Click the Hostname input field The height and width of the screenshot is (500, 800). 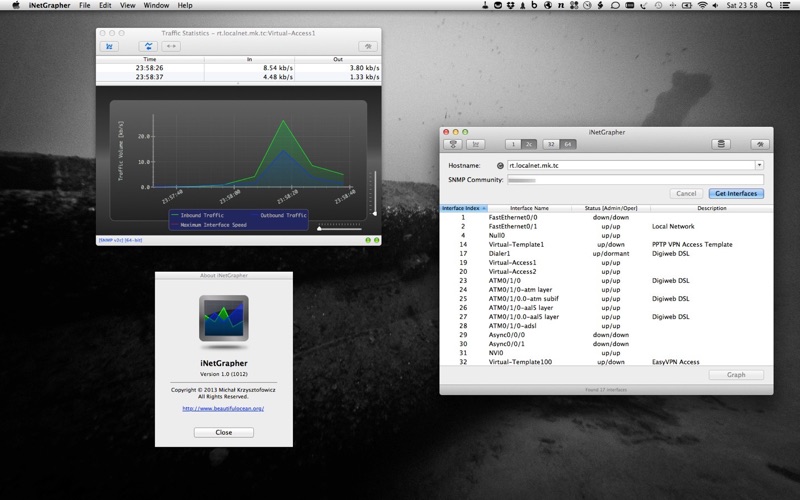[631, 165]
